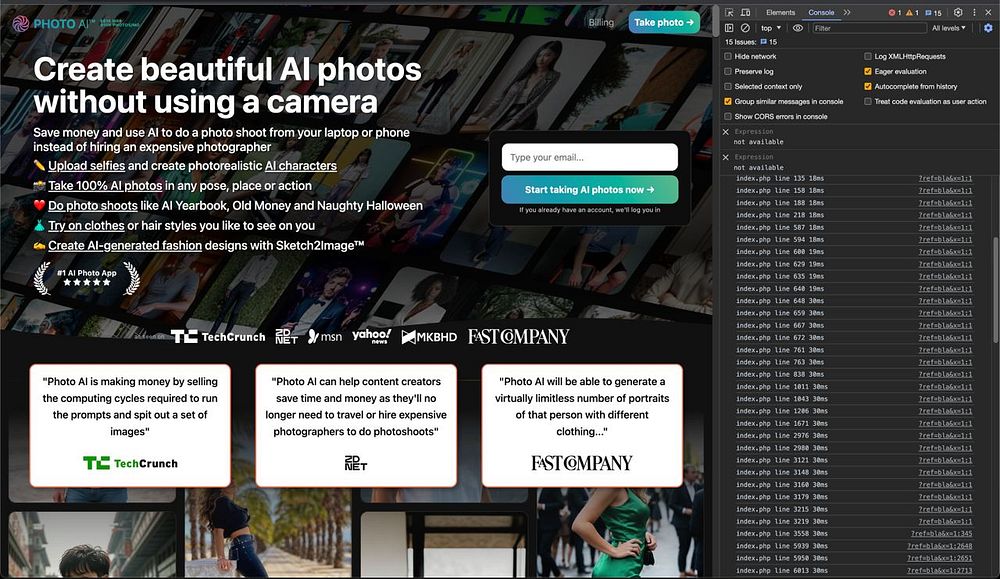This screenshot has height=579, width=1000.
Task: Open the Upload selfies link
Action: 87,166
